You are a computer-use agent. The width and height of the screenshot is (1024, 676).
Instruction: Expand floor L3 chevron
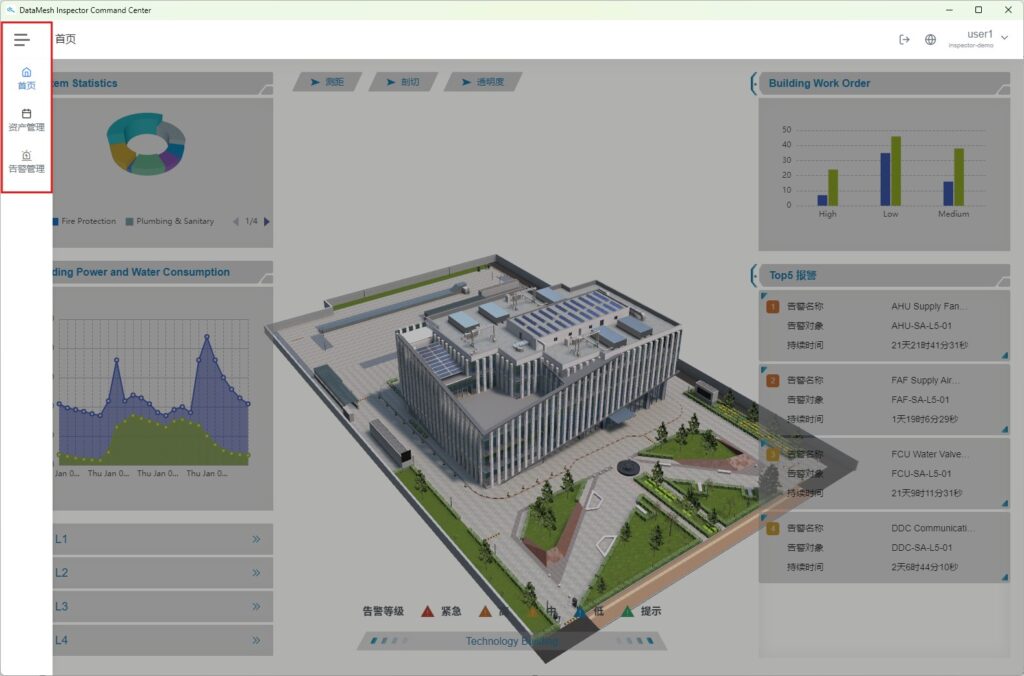pos(256,606)
